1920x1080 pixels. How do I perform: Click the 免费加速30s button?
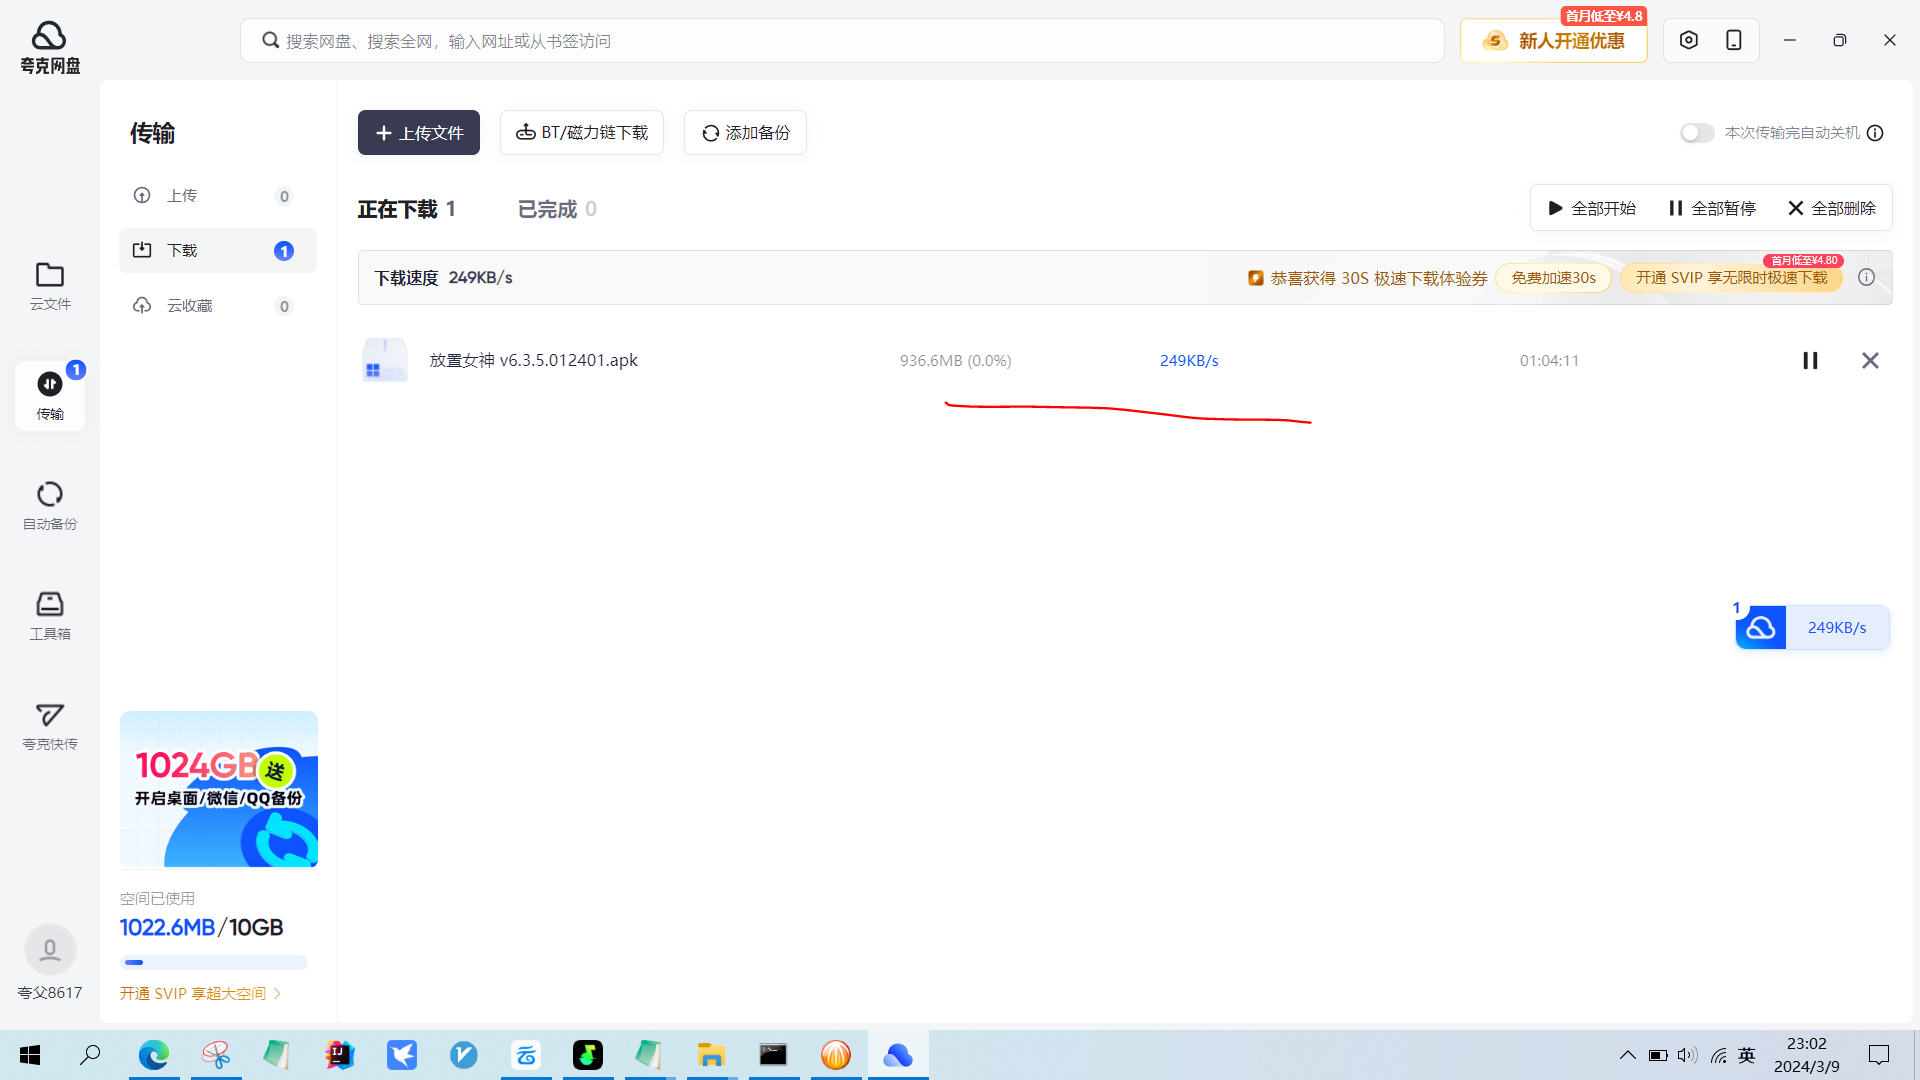click(1553, 278)
